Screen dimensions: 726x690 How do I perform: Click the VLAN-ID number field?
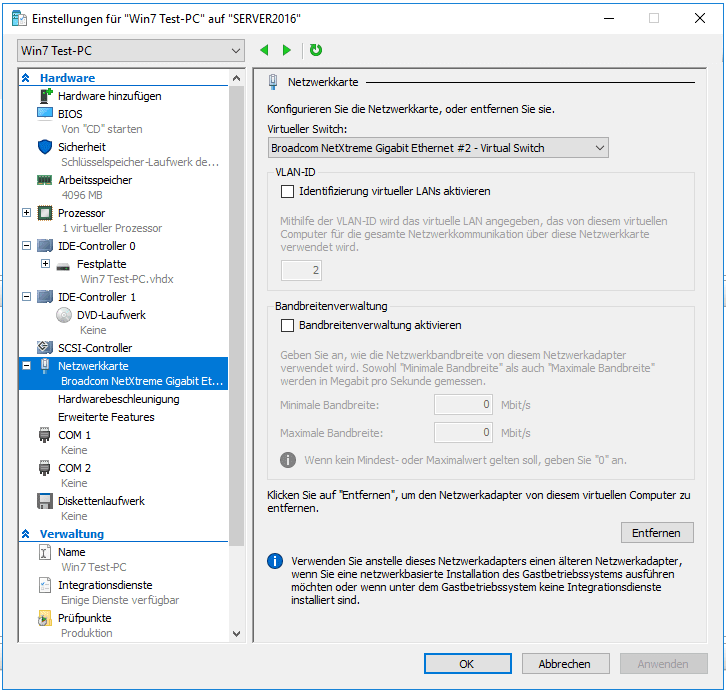point(301,270)
